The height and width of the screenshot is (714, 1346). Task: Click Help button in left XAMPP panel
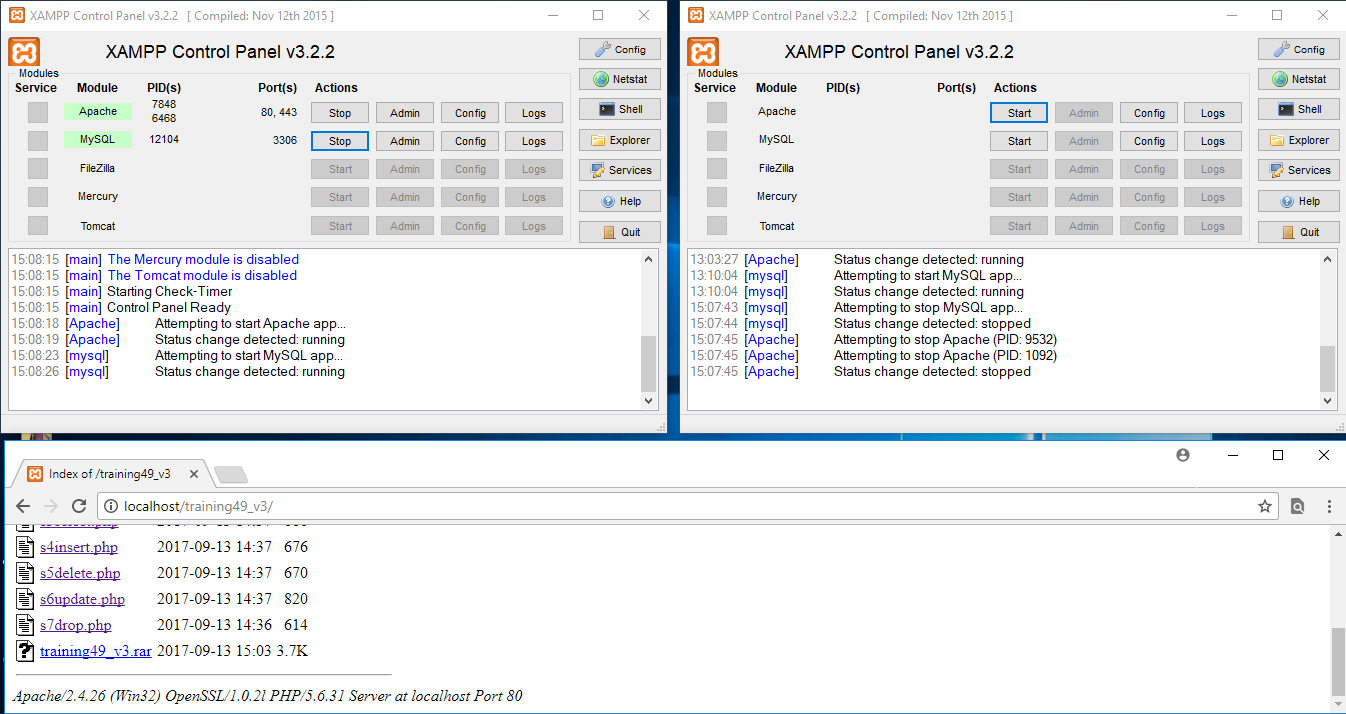[x=619, y=202]
